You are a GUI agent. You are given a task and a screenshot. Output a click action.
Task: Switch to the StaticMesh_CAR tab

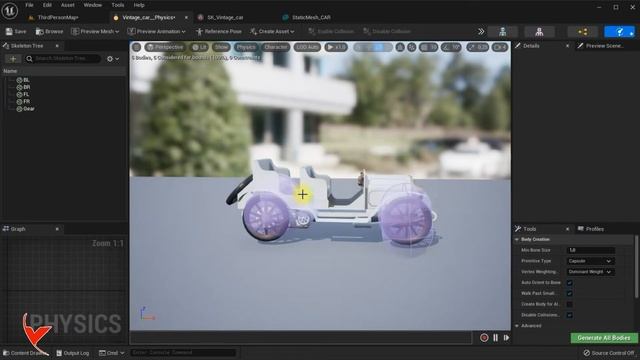[x=311, y=18]
